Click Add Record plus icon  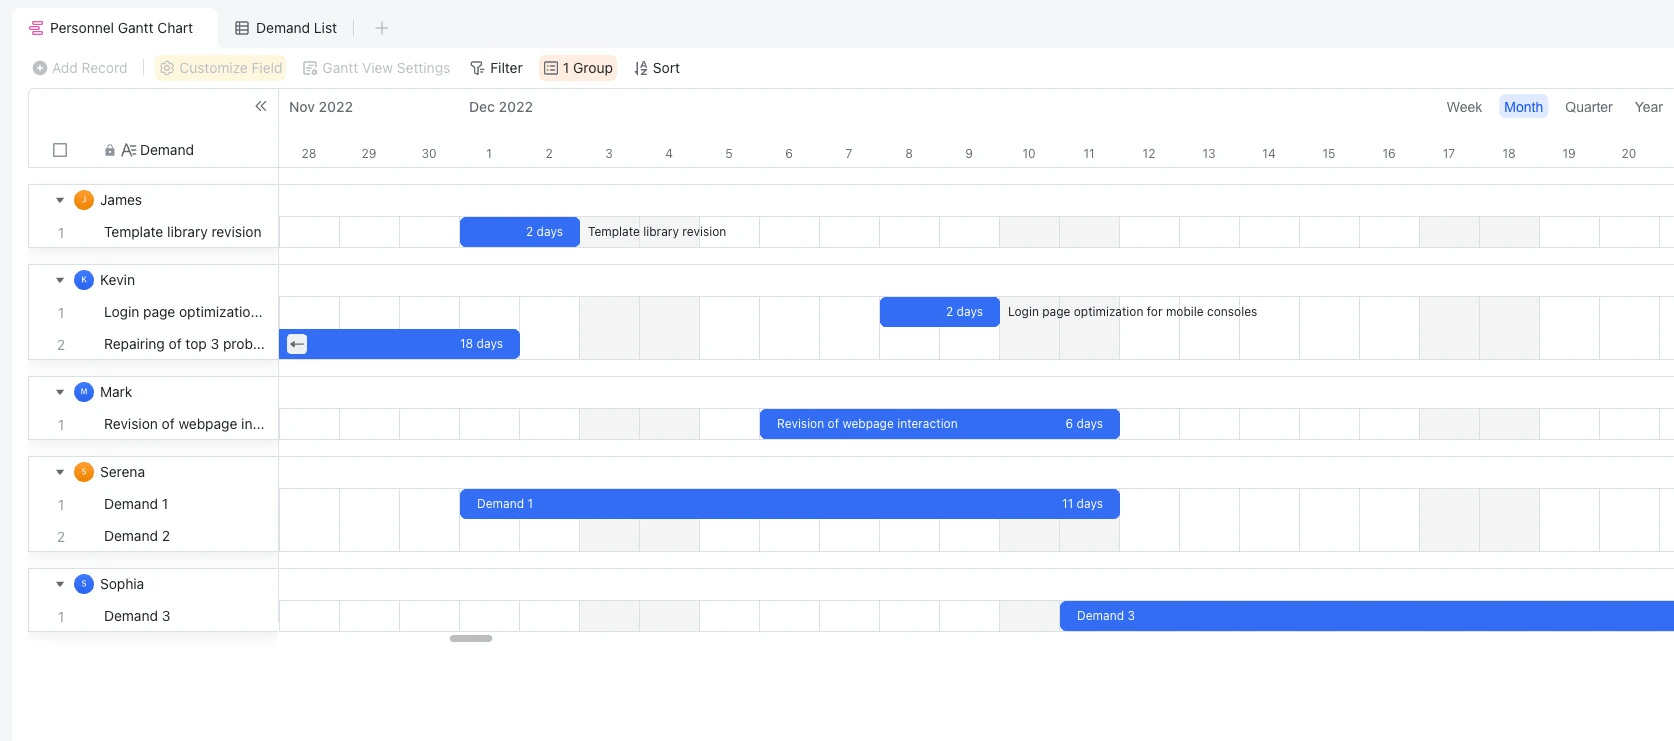(40, 68)
